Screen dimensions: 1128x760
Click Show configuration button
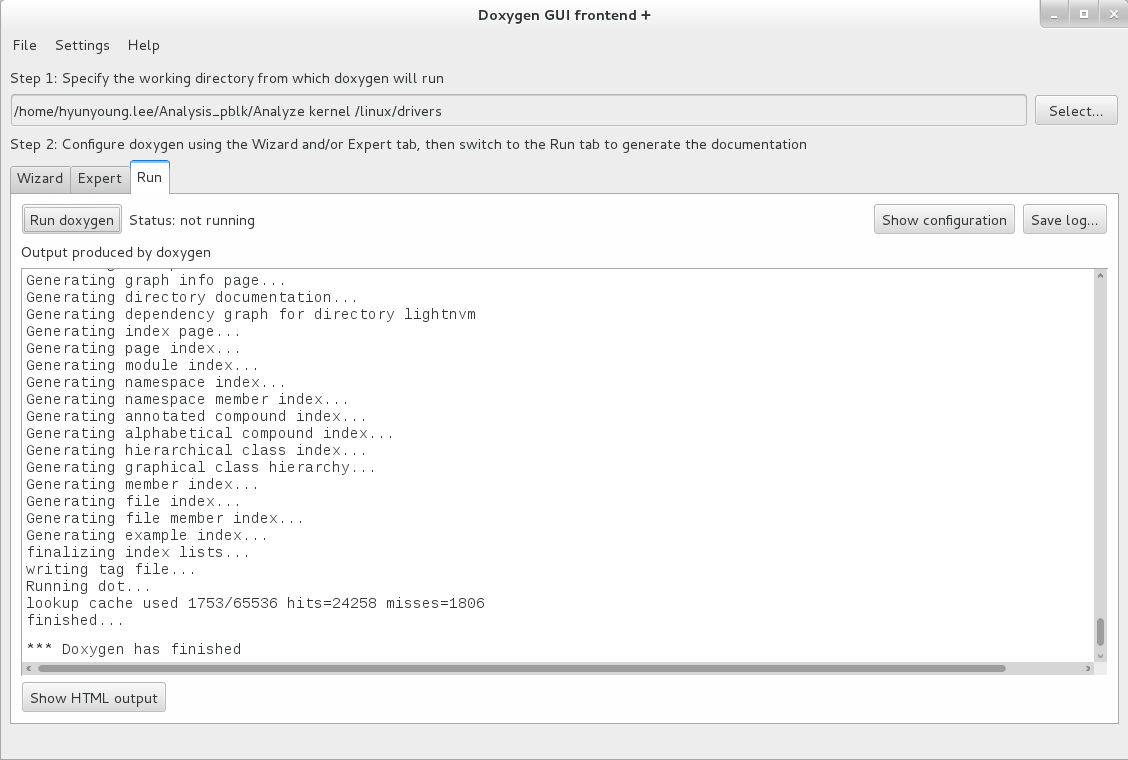point(944,220)
